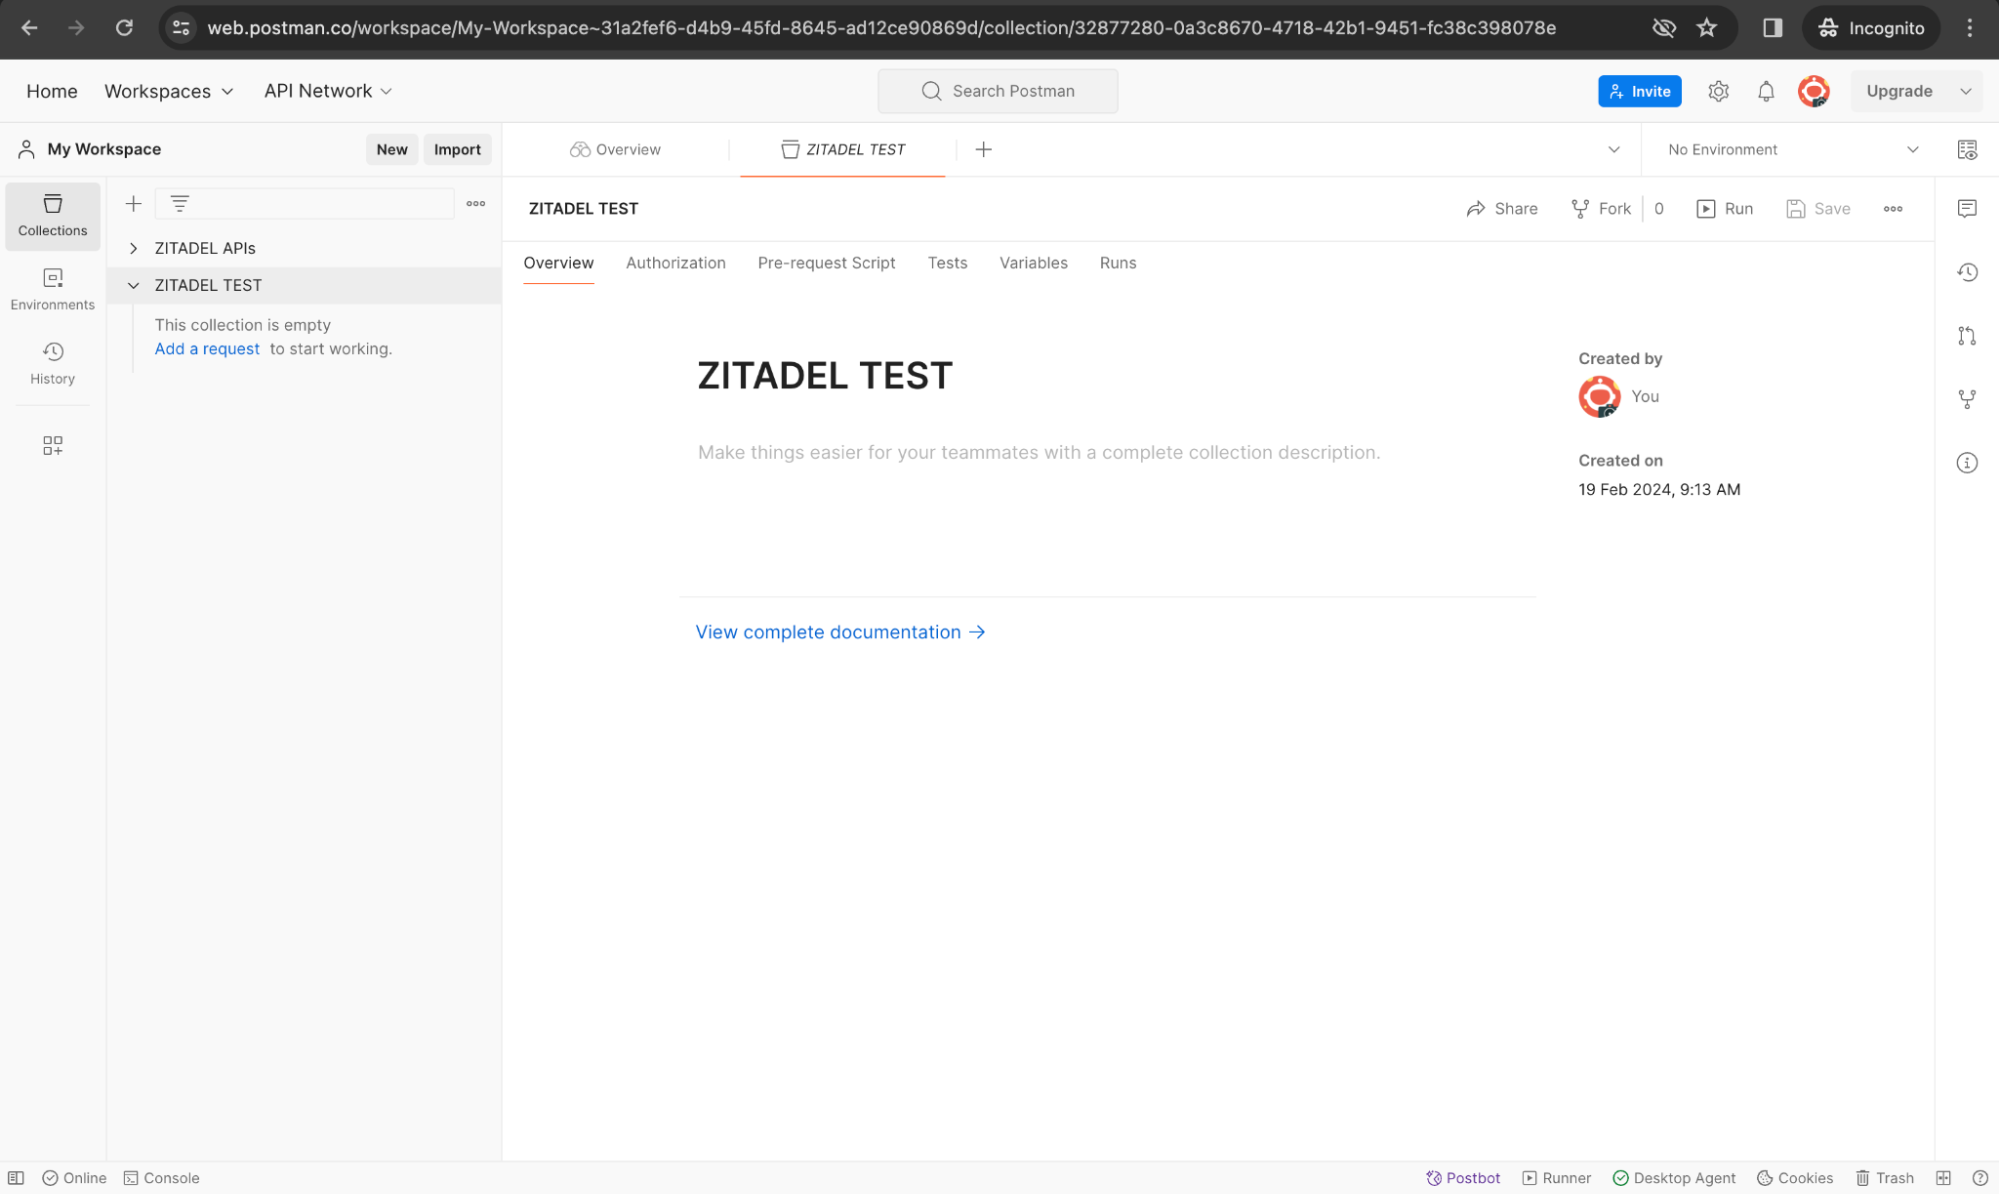Switch to the Variables tab
1999x1194 pixels.
coord(1033,263)
